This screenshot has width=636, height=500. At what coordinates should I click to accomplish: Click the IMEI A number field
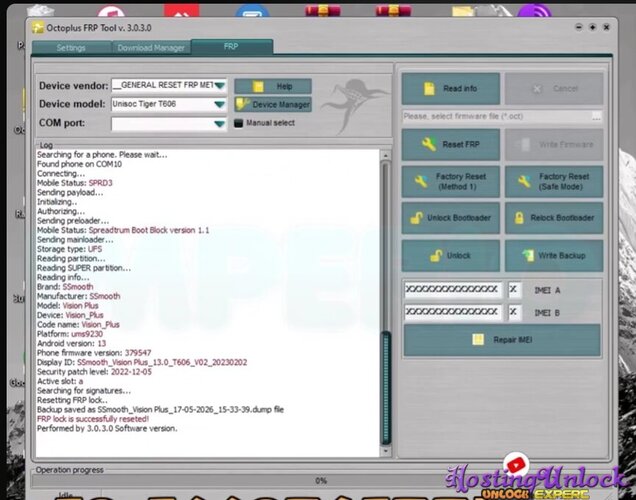tap(453, 290)
